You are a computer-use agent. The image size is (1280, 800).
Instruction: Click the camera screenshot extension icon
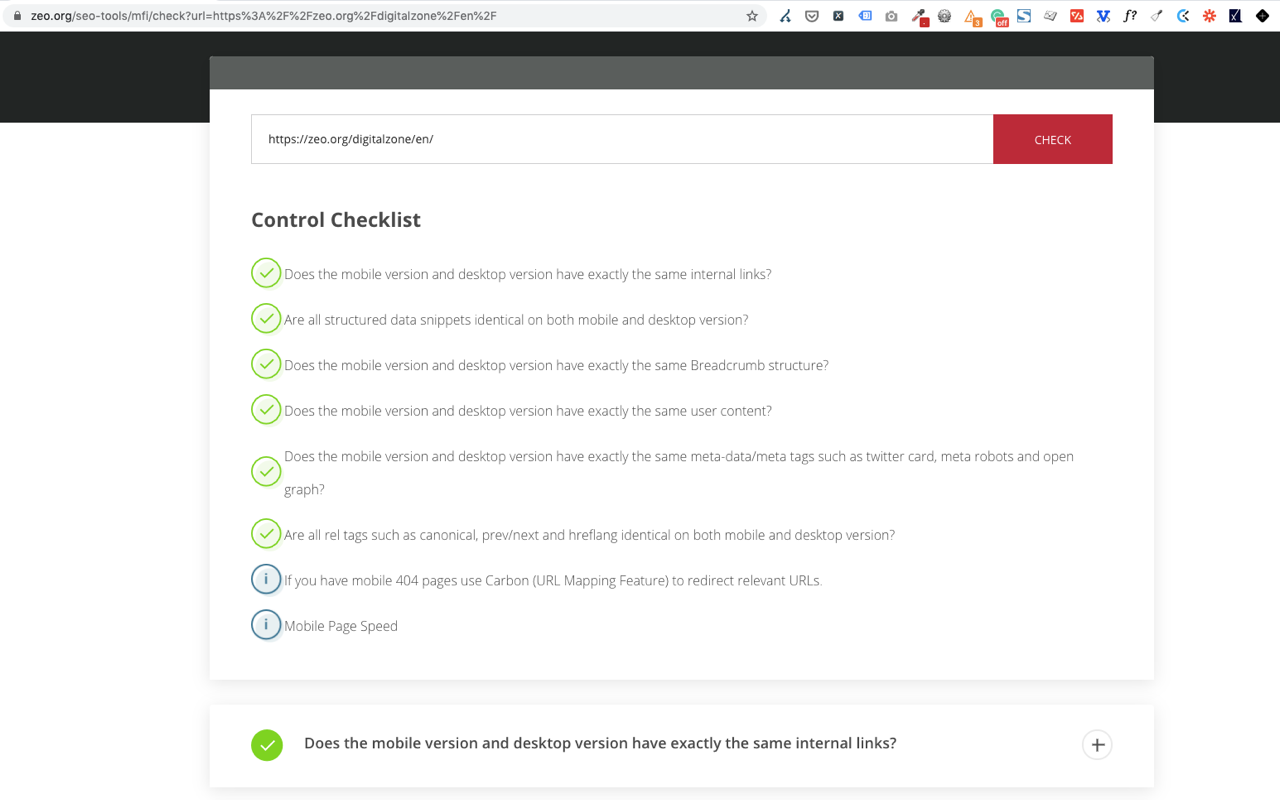(x=891, y=16)
